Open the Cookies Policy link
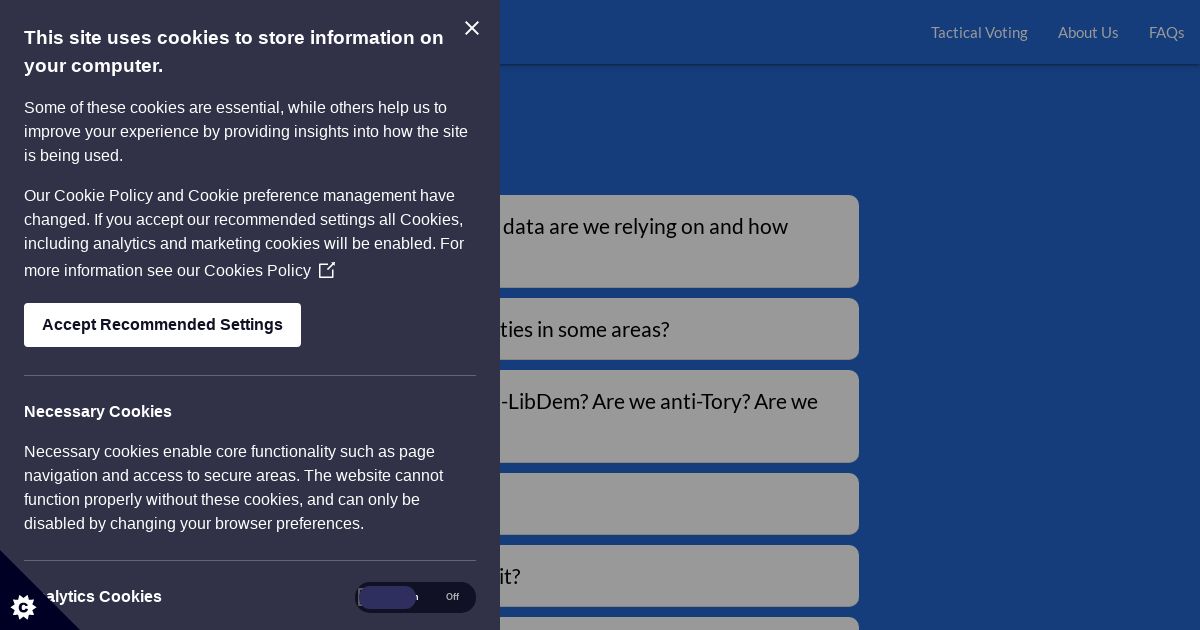 pyautogui.click(x=257, y=270)
